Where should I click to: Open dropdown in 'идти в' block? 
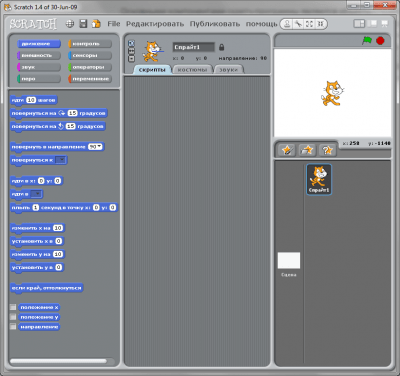tap(36, 194)
